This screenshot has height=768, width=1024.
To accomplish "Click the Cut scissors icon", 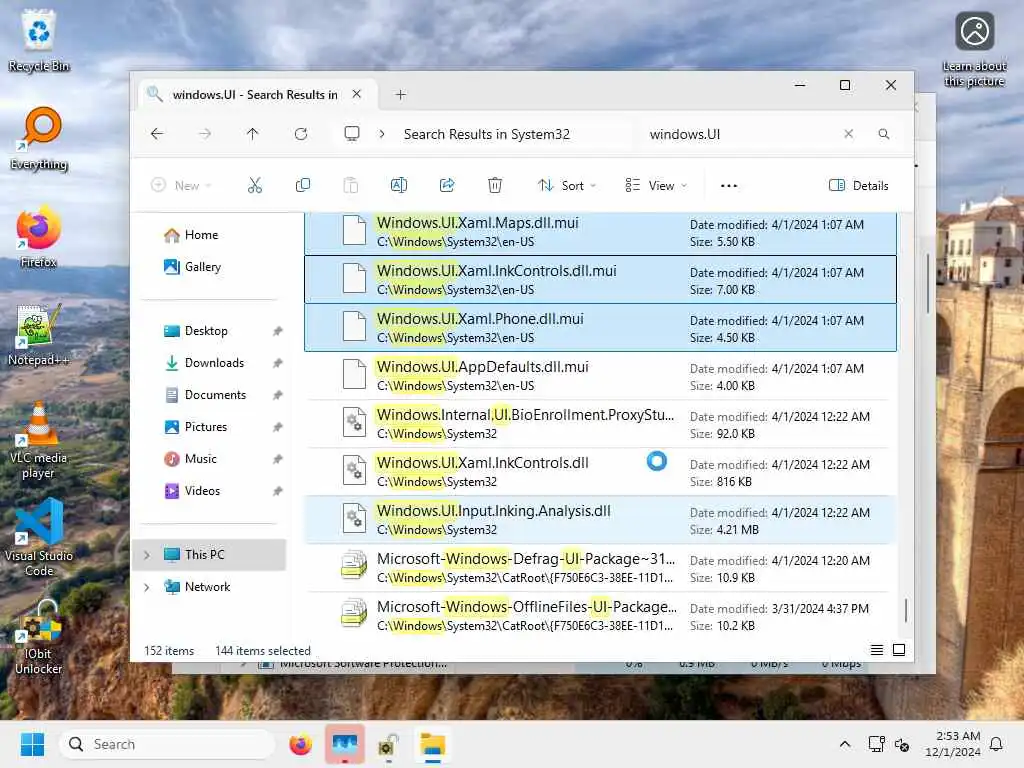I will 255,185.
